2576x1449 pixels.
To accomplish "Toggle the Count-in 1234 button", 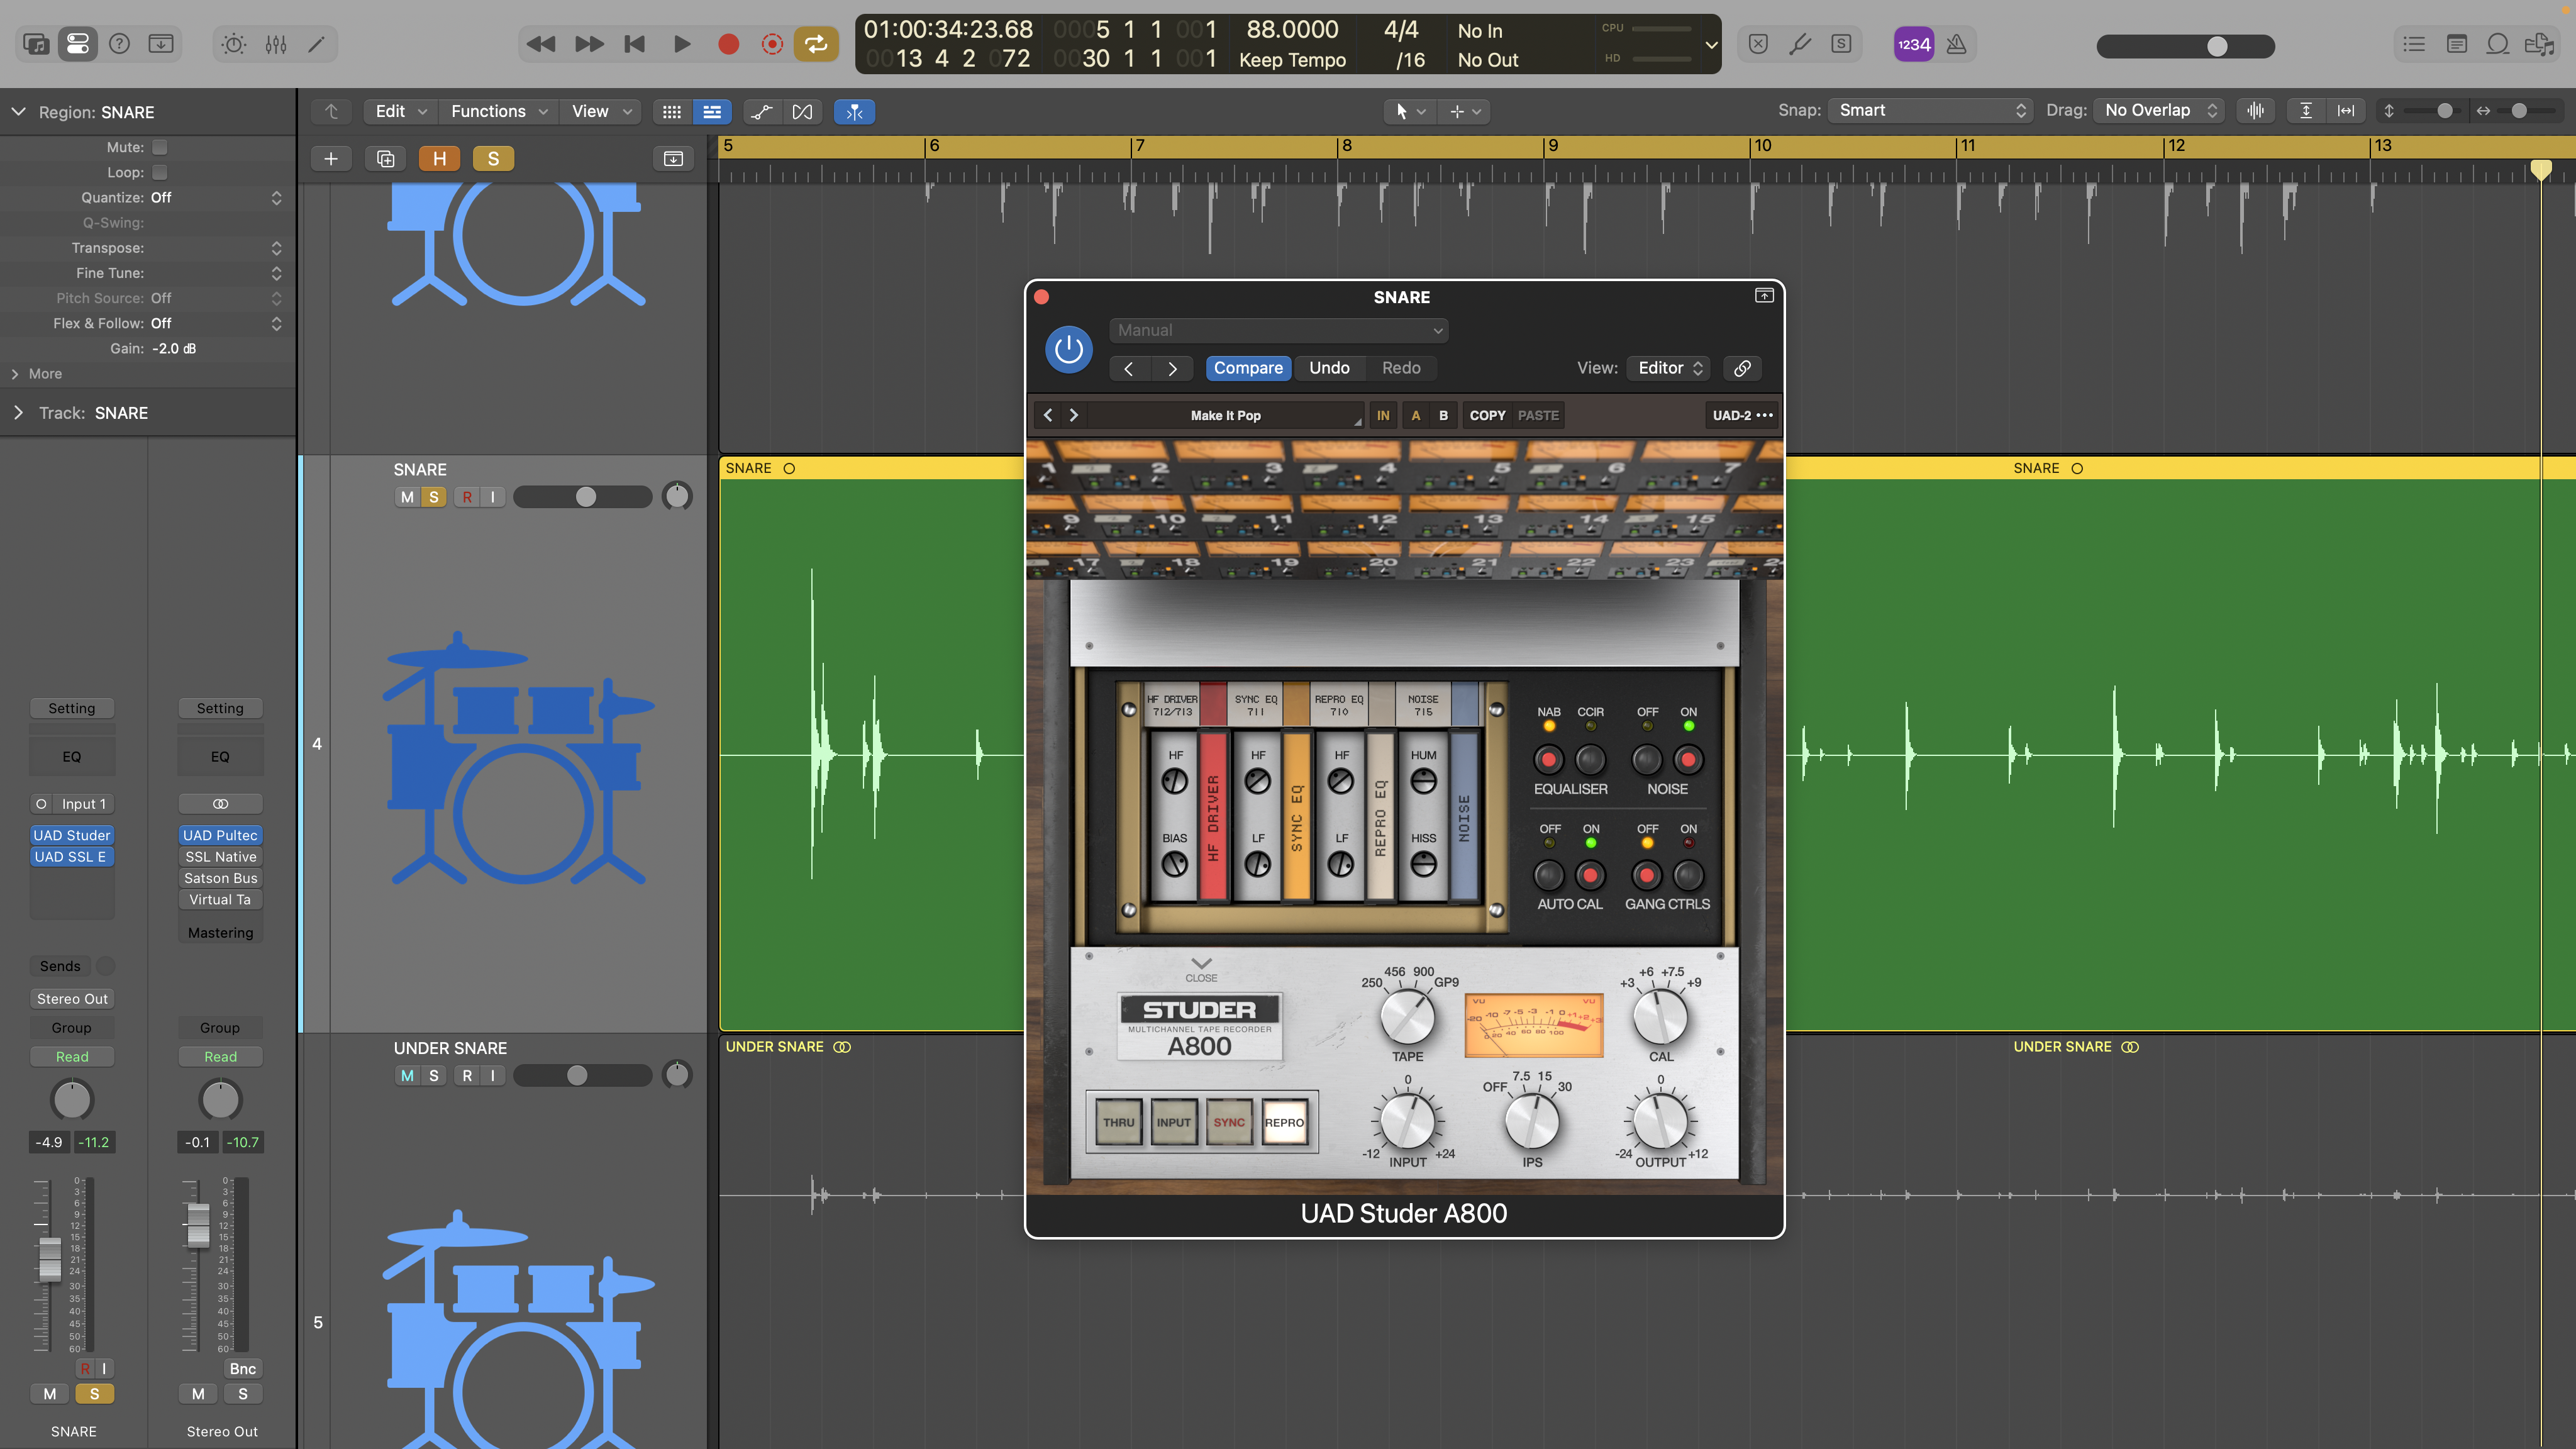I will (1914, 44).
